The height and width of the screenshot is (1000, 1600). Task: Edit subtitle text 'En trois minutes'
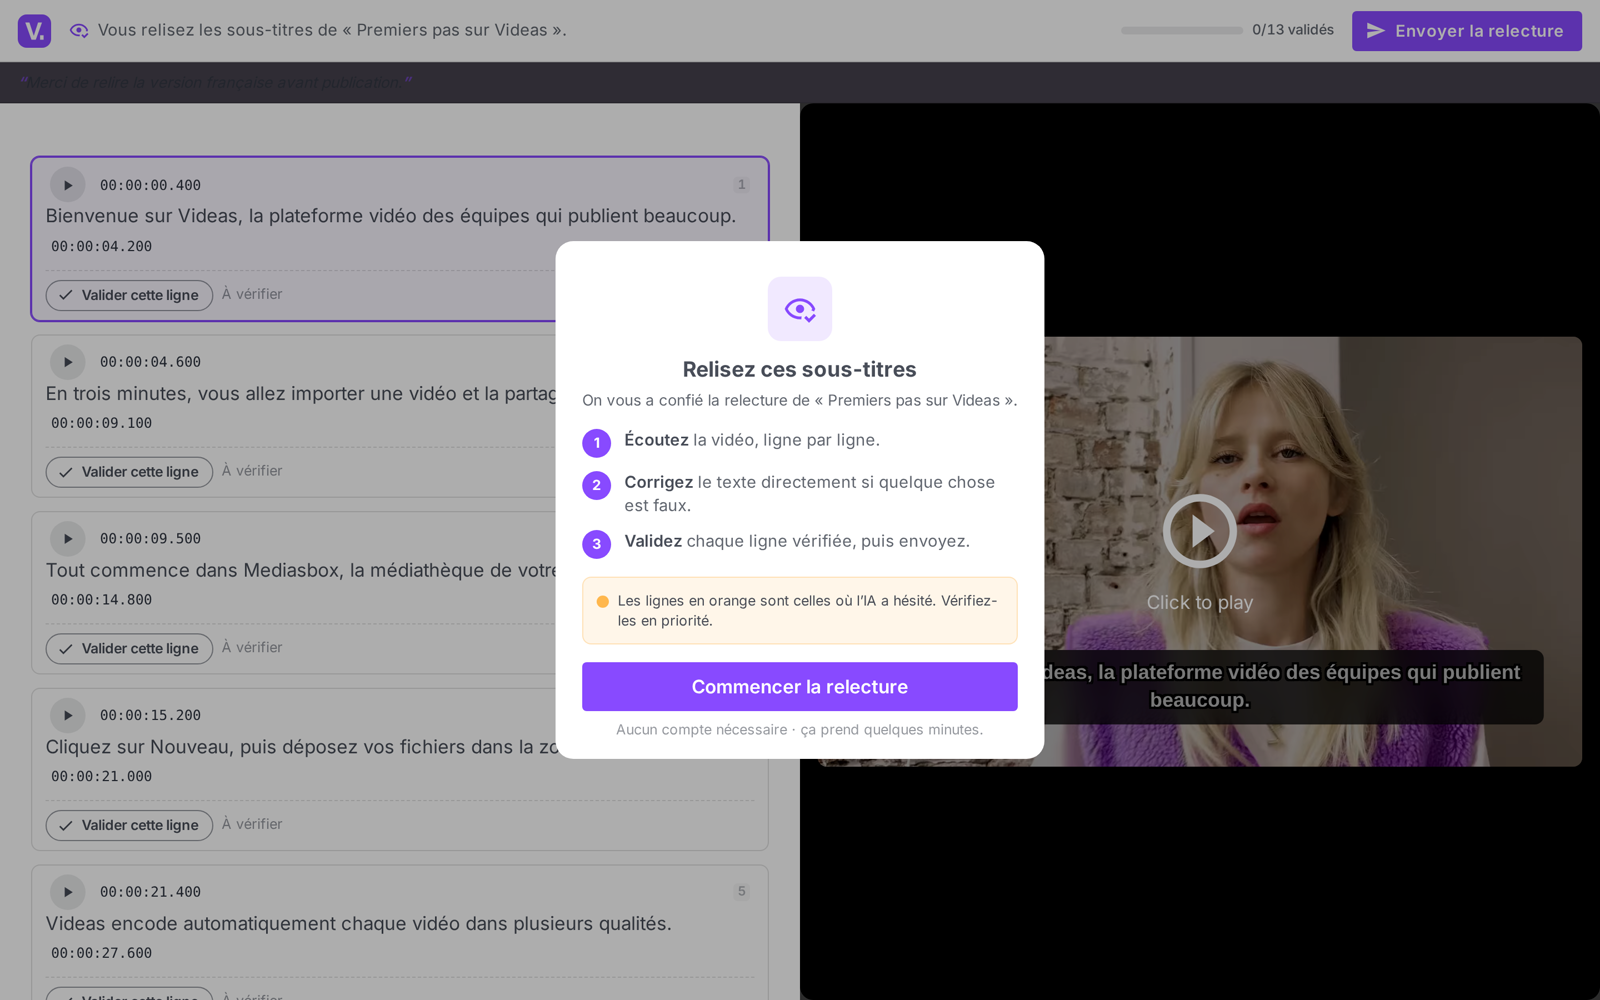point(300,394)
